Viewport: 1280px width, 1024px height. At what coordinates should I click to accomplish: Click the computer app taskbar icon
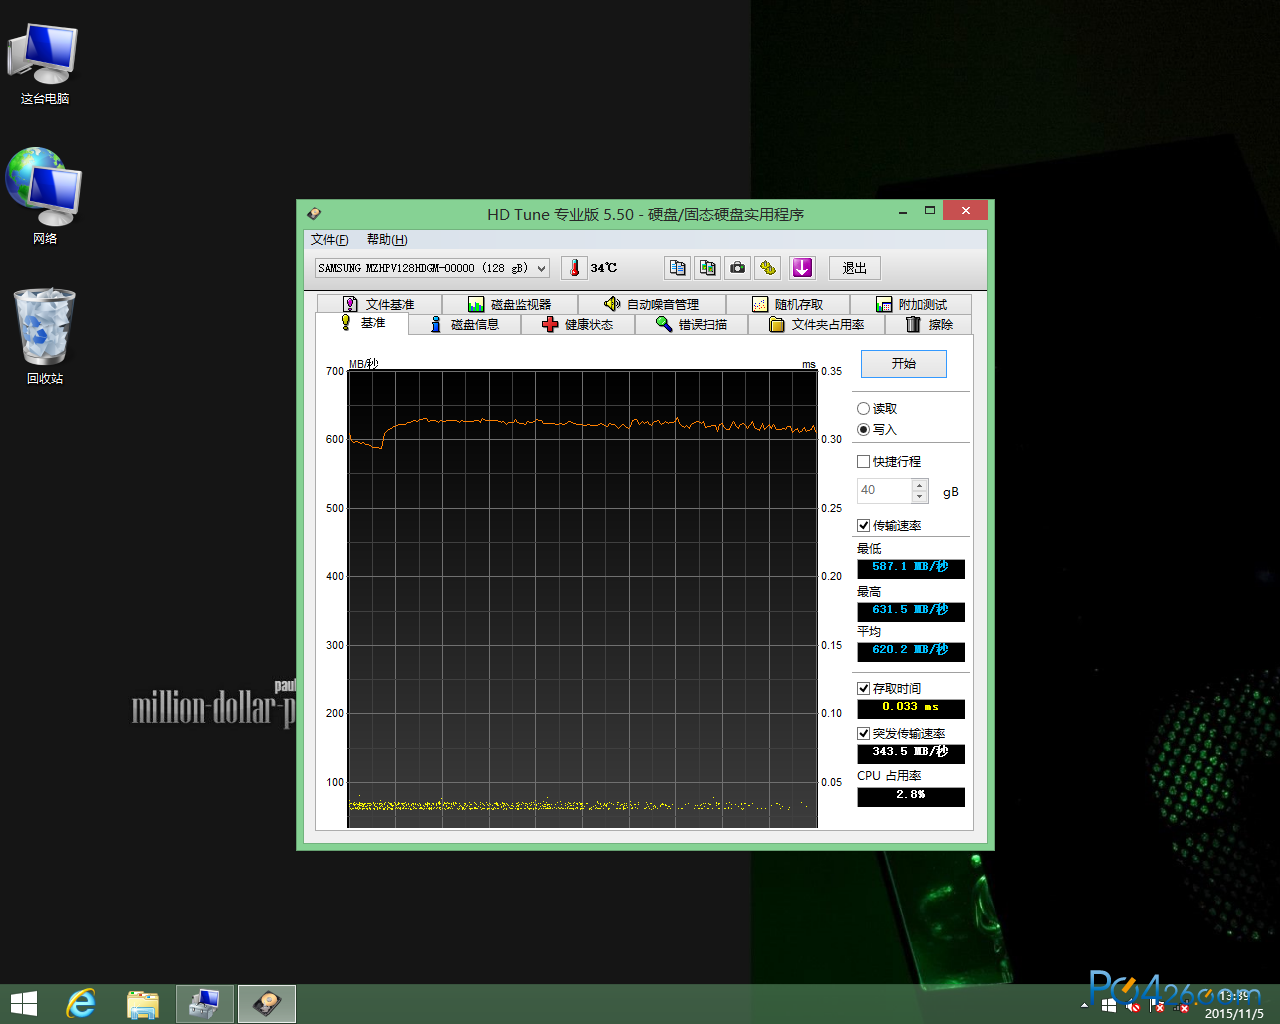tap(205, 1004)
